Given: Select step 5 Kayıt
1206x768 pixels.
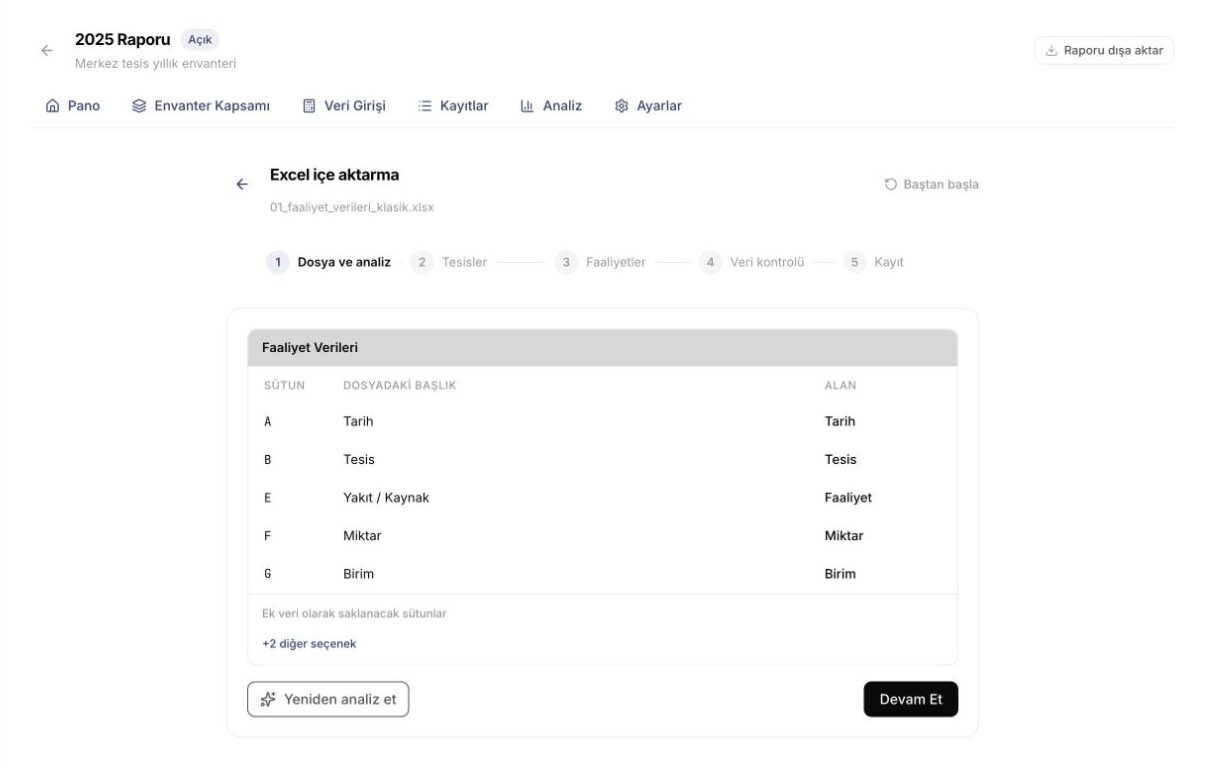Looking at the screenshot, I should pyautogui.click(x=874, y=263).
